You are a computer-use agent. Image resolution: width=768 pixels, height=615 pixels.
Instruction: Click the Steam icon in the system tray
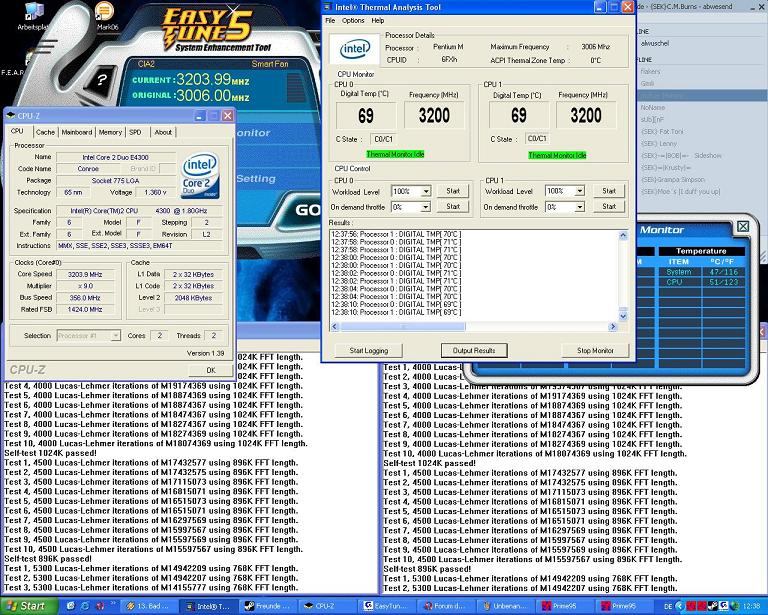(x=713, y=606)
